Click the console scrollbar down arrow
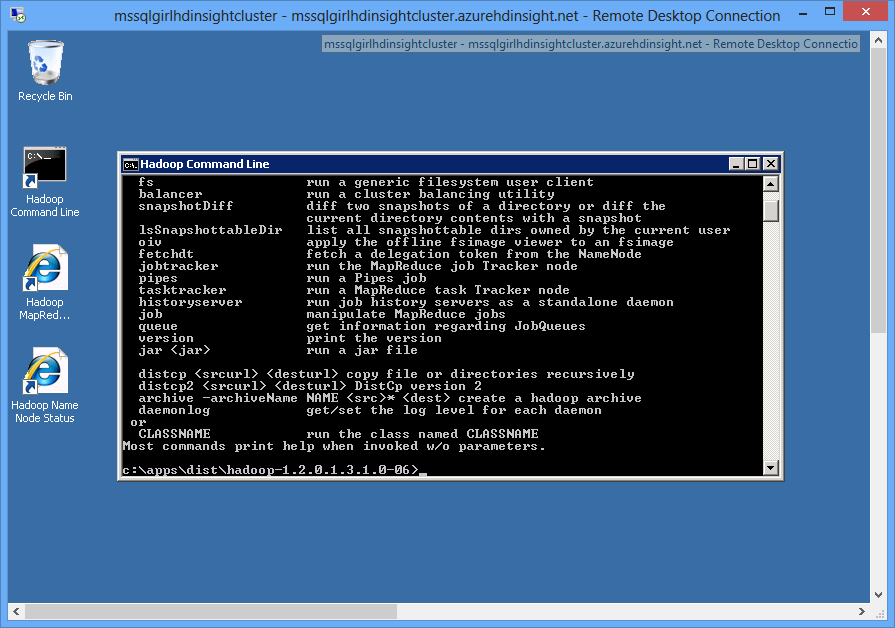The width and height of the screenshot is (895, 628). coord(771,468)
